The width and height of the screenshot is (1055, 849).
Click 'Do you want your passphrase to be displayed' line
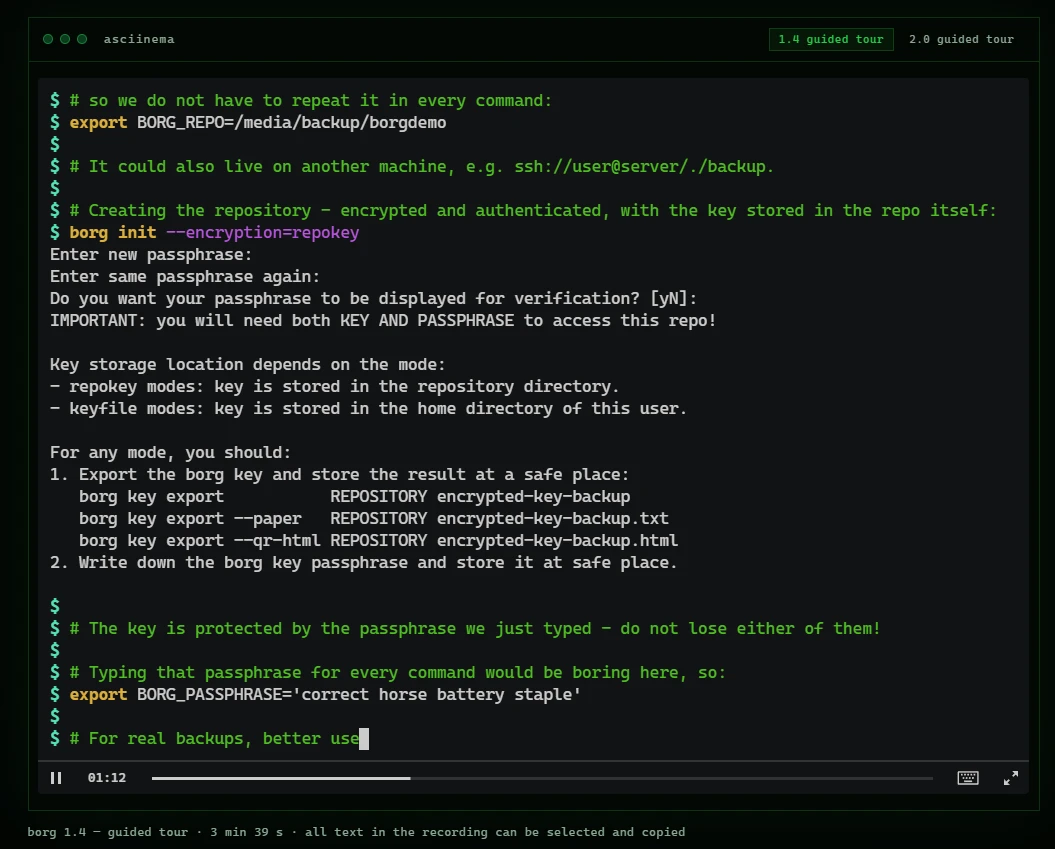coord(373,298)
